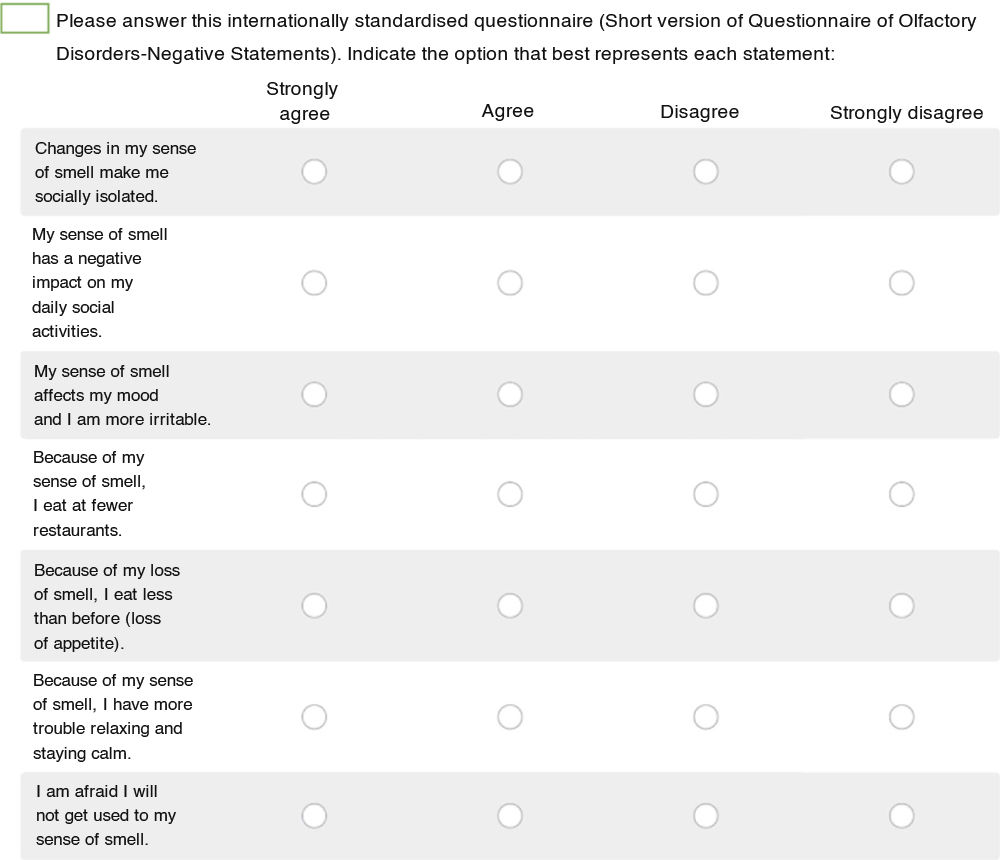The image size is (1000, 860).
Task: Select Strongly disagree for afraid statement
Action: pyautogui.click(x=901, y=816)
